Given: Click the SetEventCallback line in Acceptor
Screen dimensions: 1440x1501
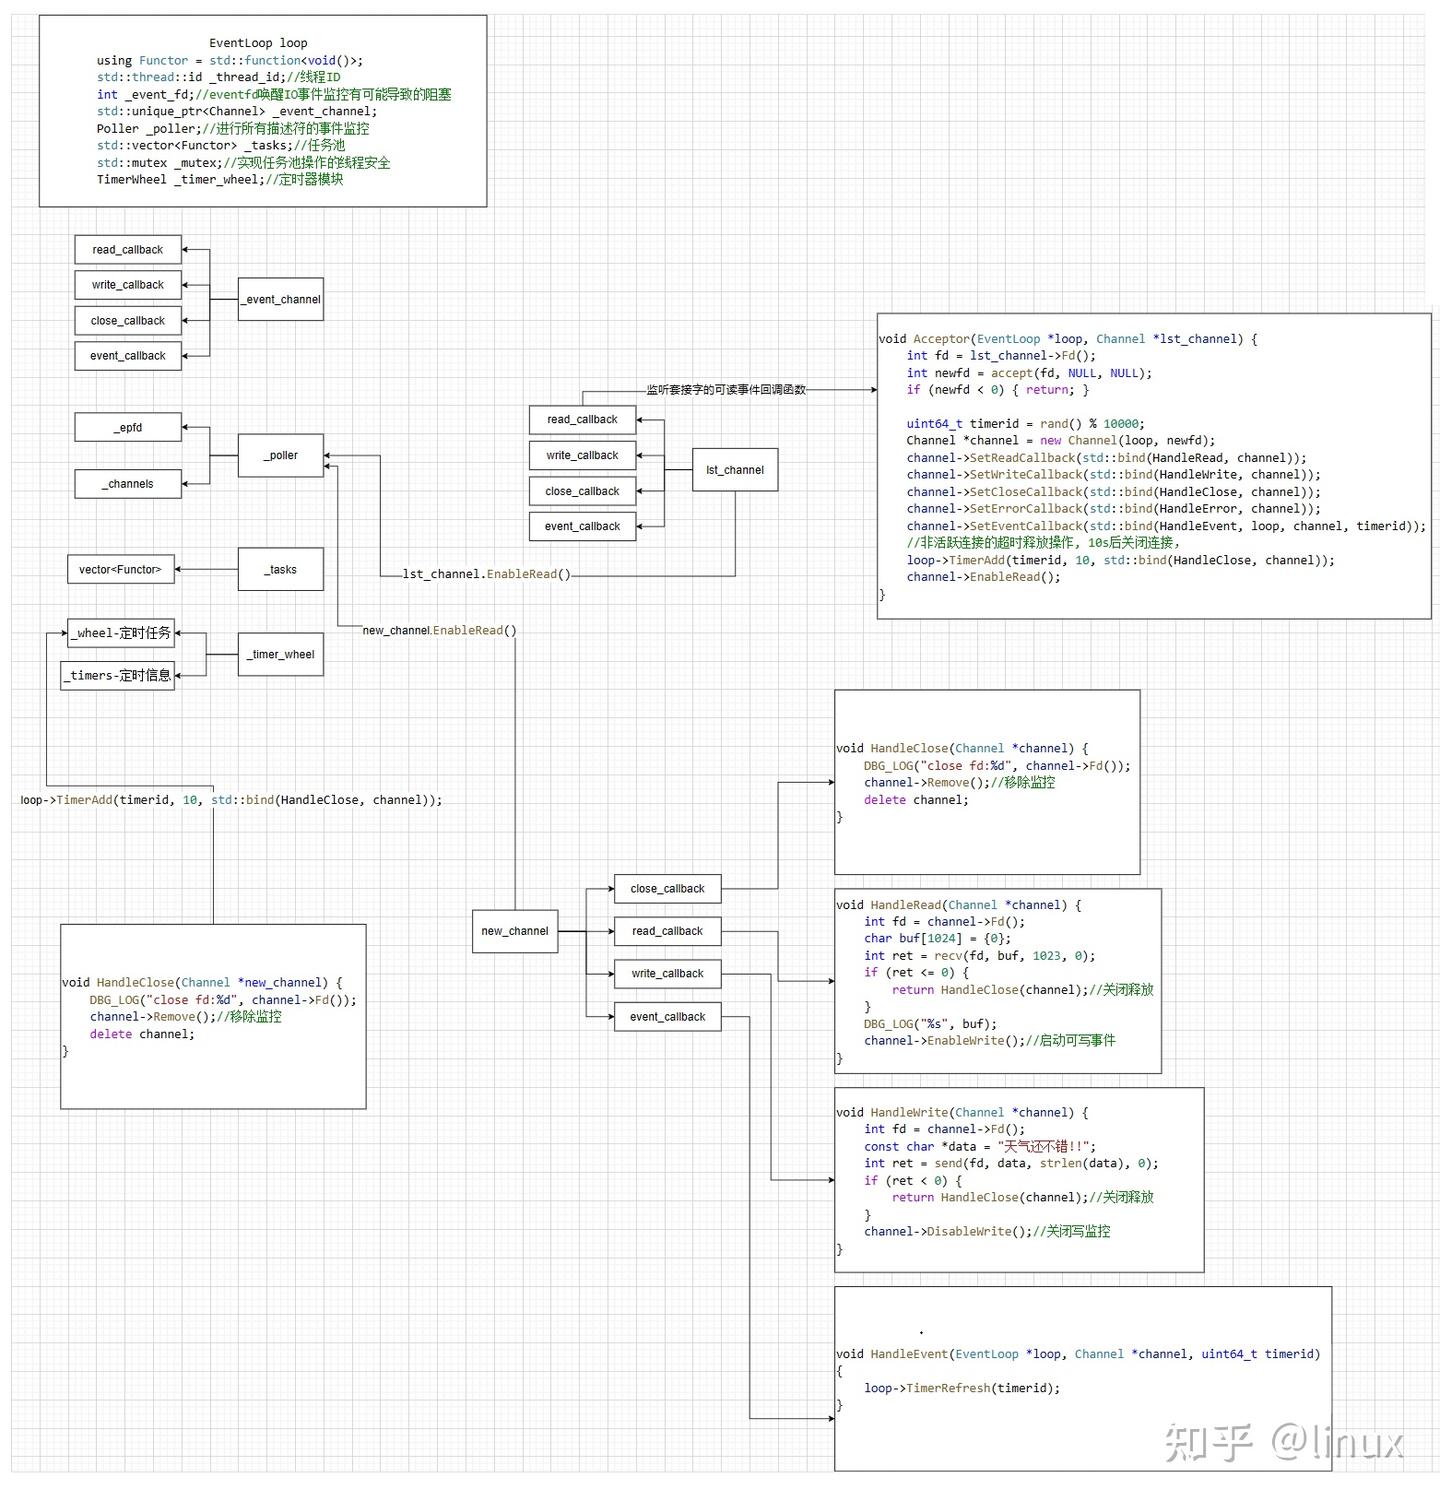Looking at the screenshot, I should pyautogui.click(x=1166, y=526).
